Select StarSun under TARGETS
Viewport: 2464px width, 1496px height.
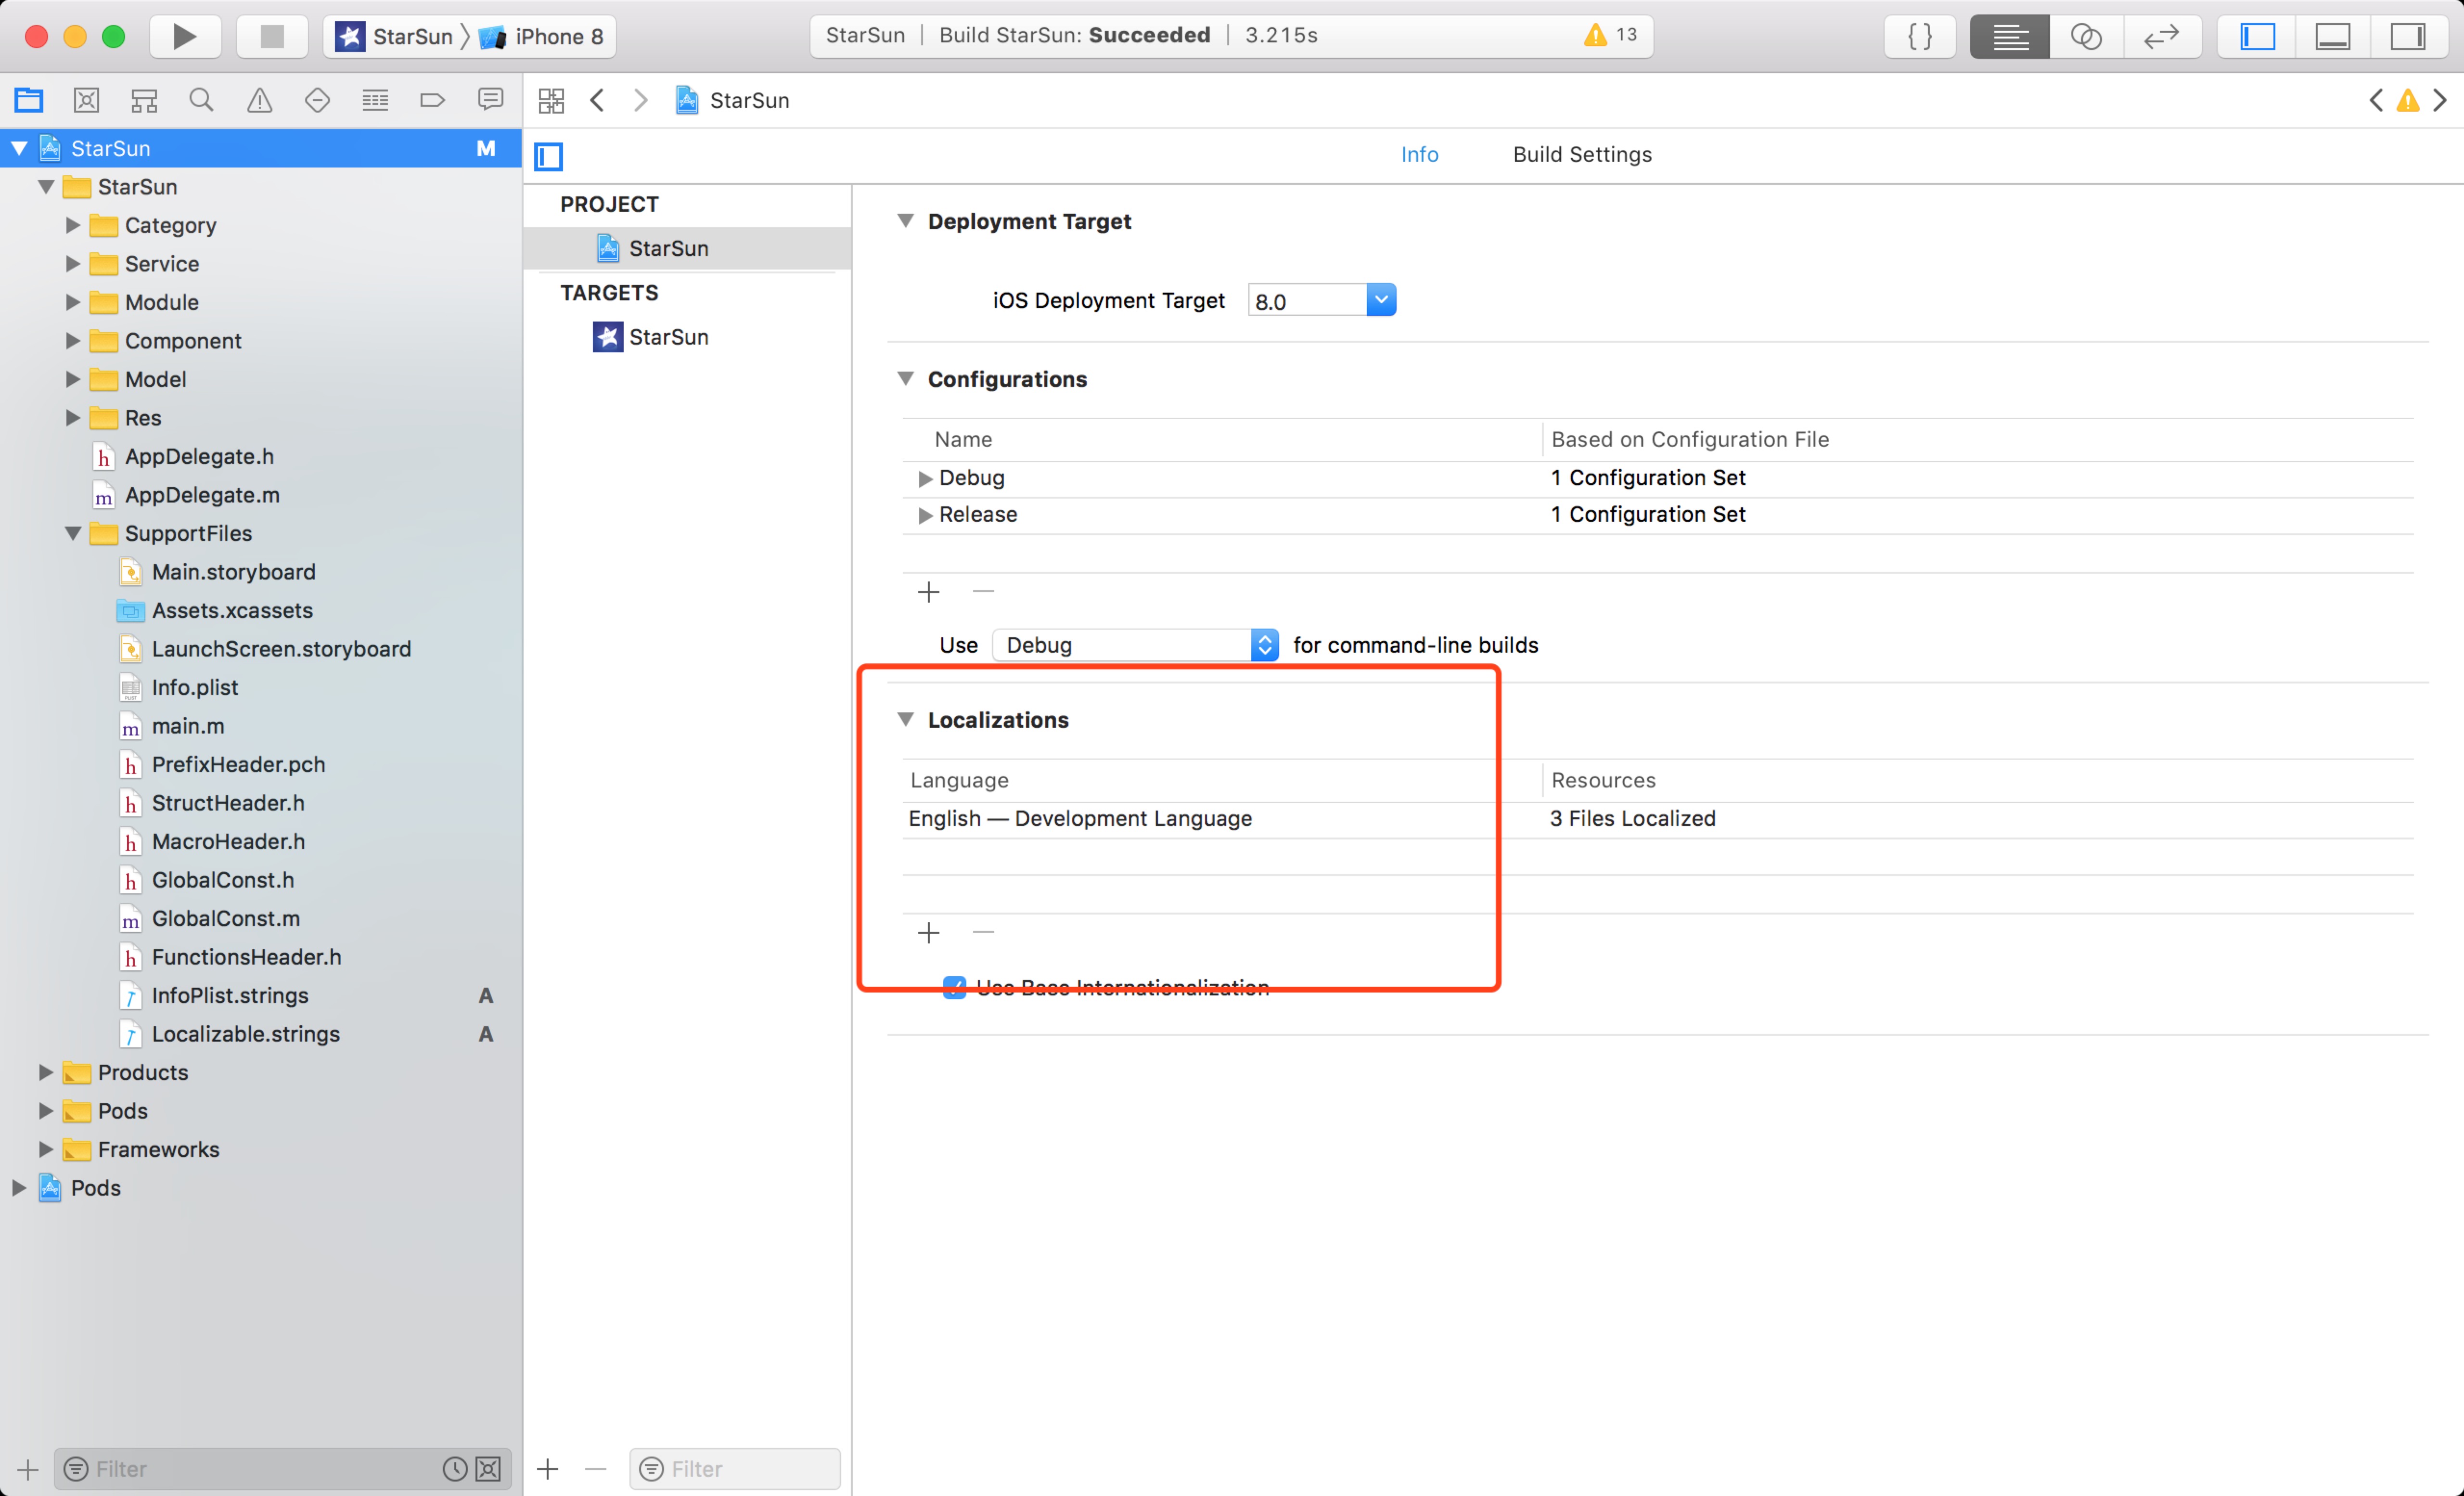pyautogui.click(x=668, y=337)
